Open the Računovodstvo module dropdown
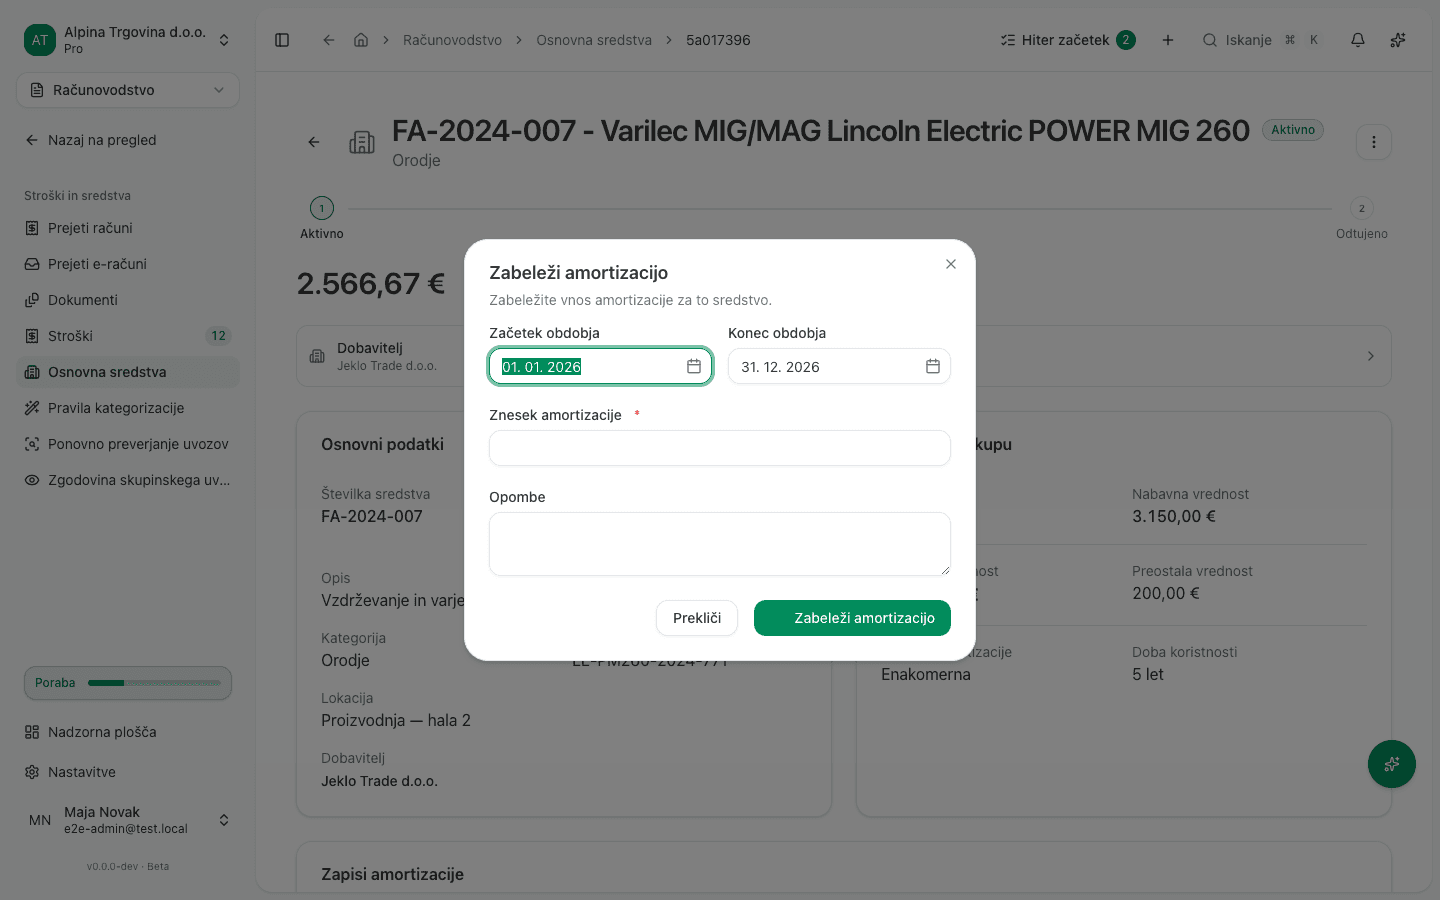The height and width of the screenshot is (900, 1440). click(128, 90)
